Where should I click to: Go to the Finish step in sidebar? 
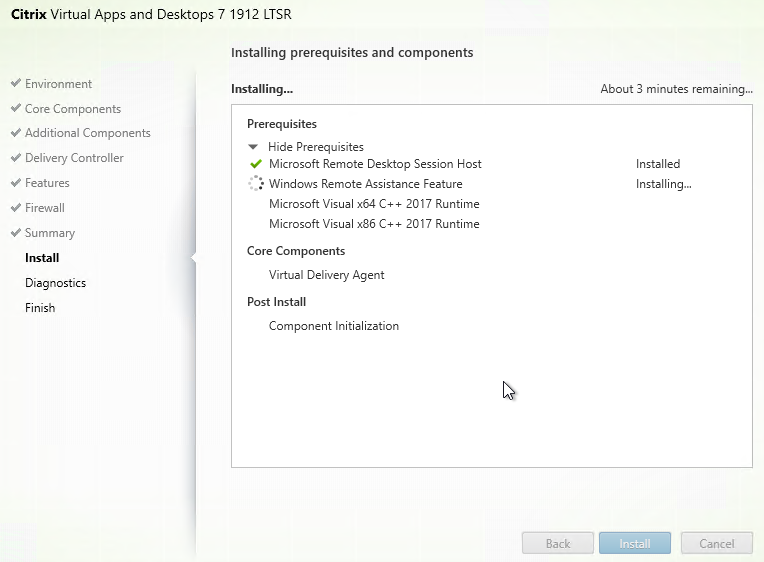40,308
